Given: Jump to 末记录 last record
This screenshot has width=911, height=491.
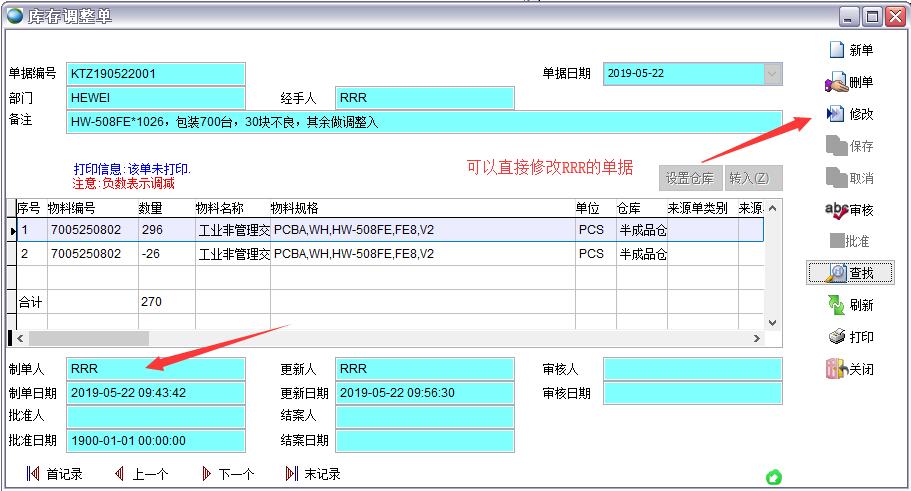Looking at the screenshot, I should [313, 474].
